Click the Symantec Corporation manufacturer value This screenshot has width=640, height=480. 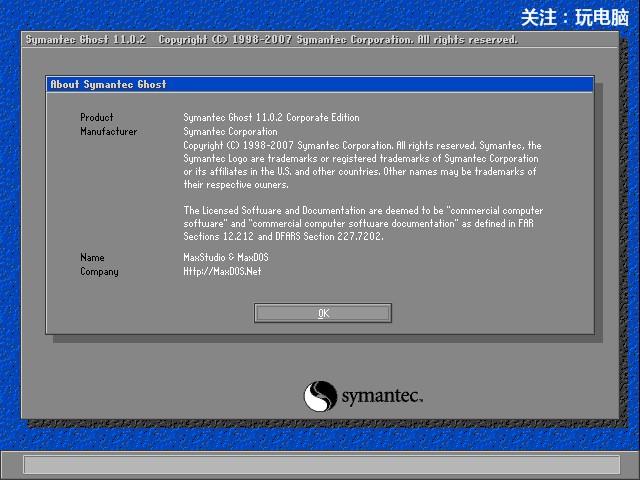[x=230, y=131]
